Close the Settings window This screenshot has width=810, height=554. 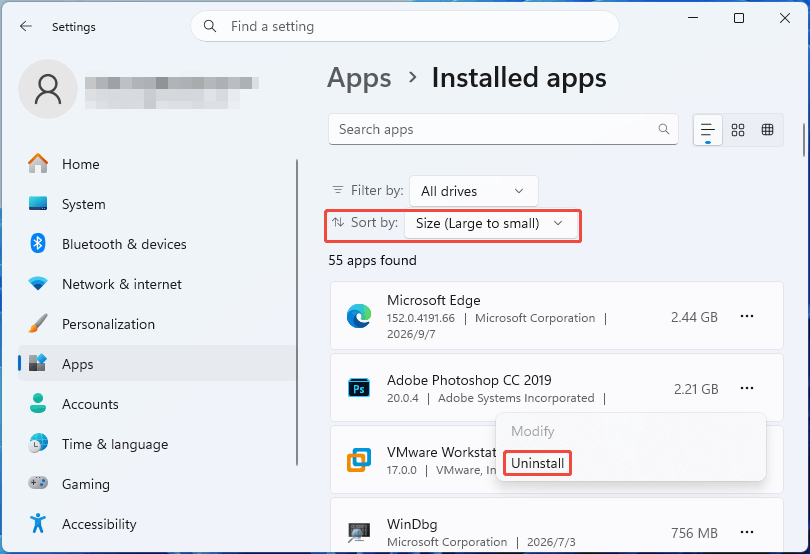click(785, 18)
